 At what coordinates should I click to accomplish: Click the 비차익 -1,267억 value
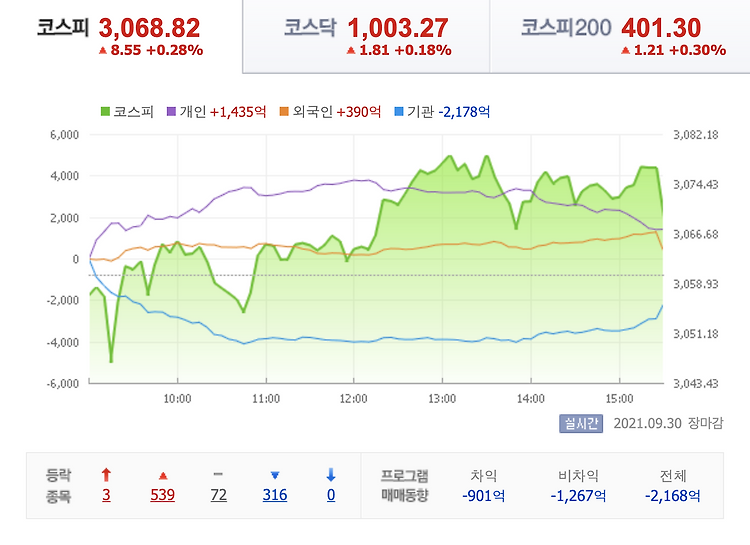578,496
